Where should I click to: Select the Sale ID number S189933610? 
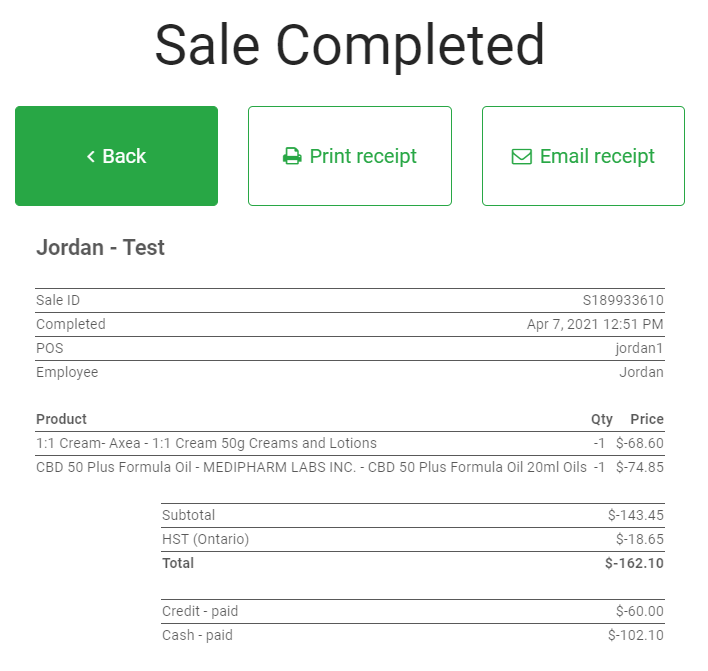point(623,300)
